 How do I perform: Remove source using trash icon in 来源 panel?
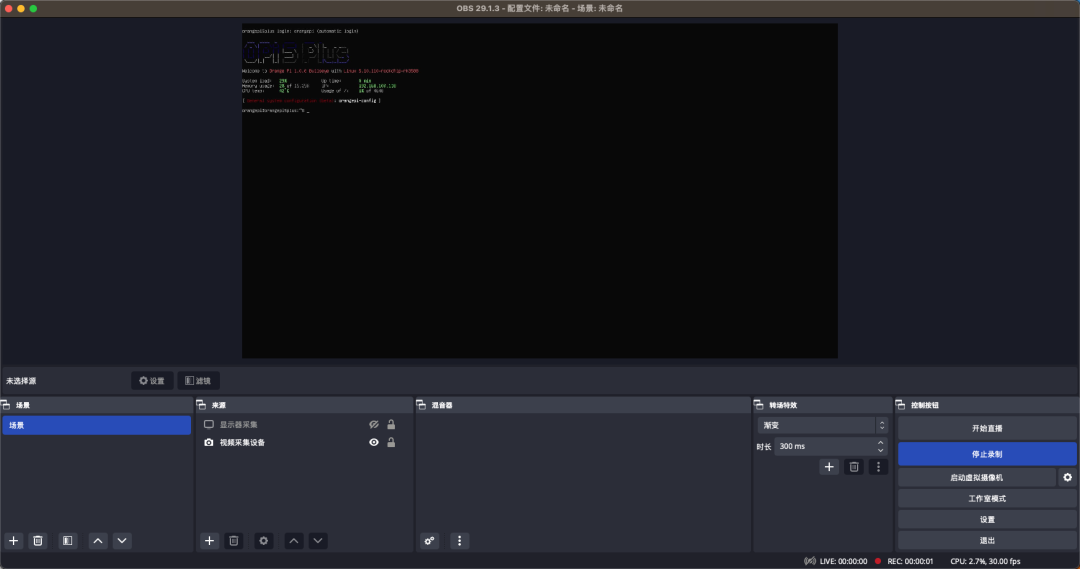233,541
